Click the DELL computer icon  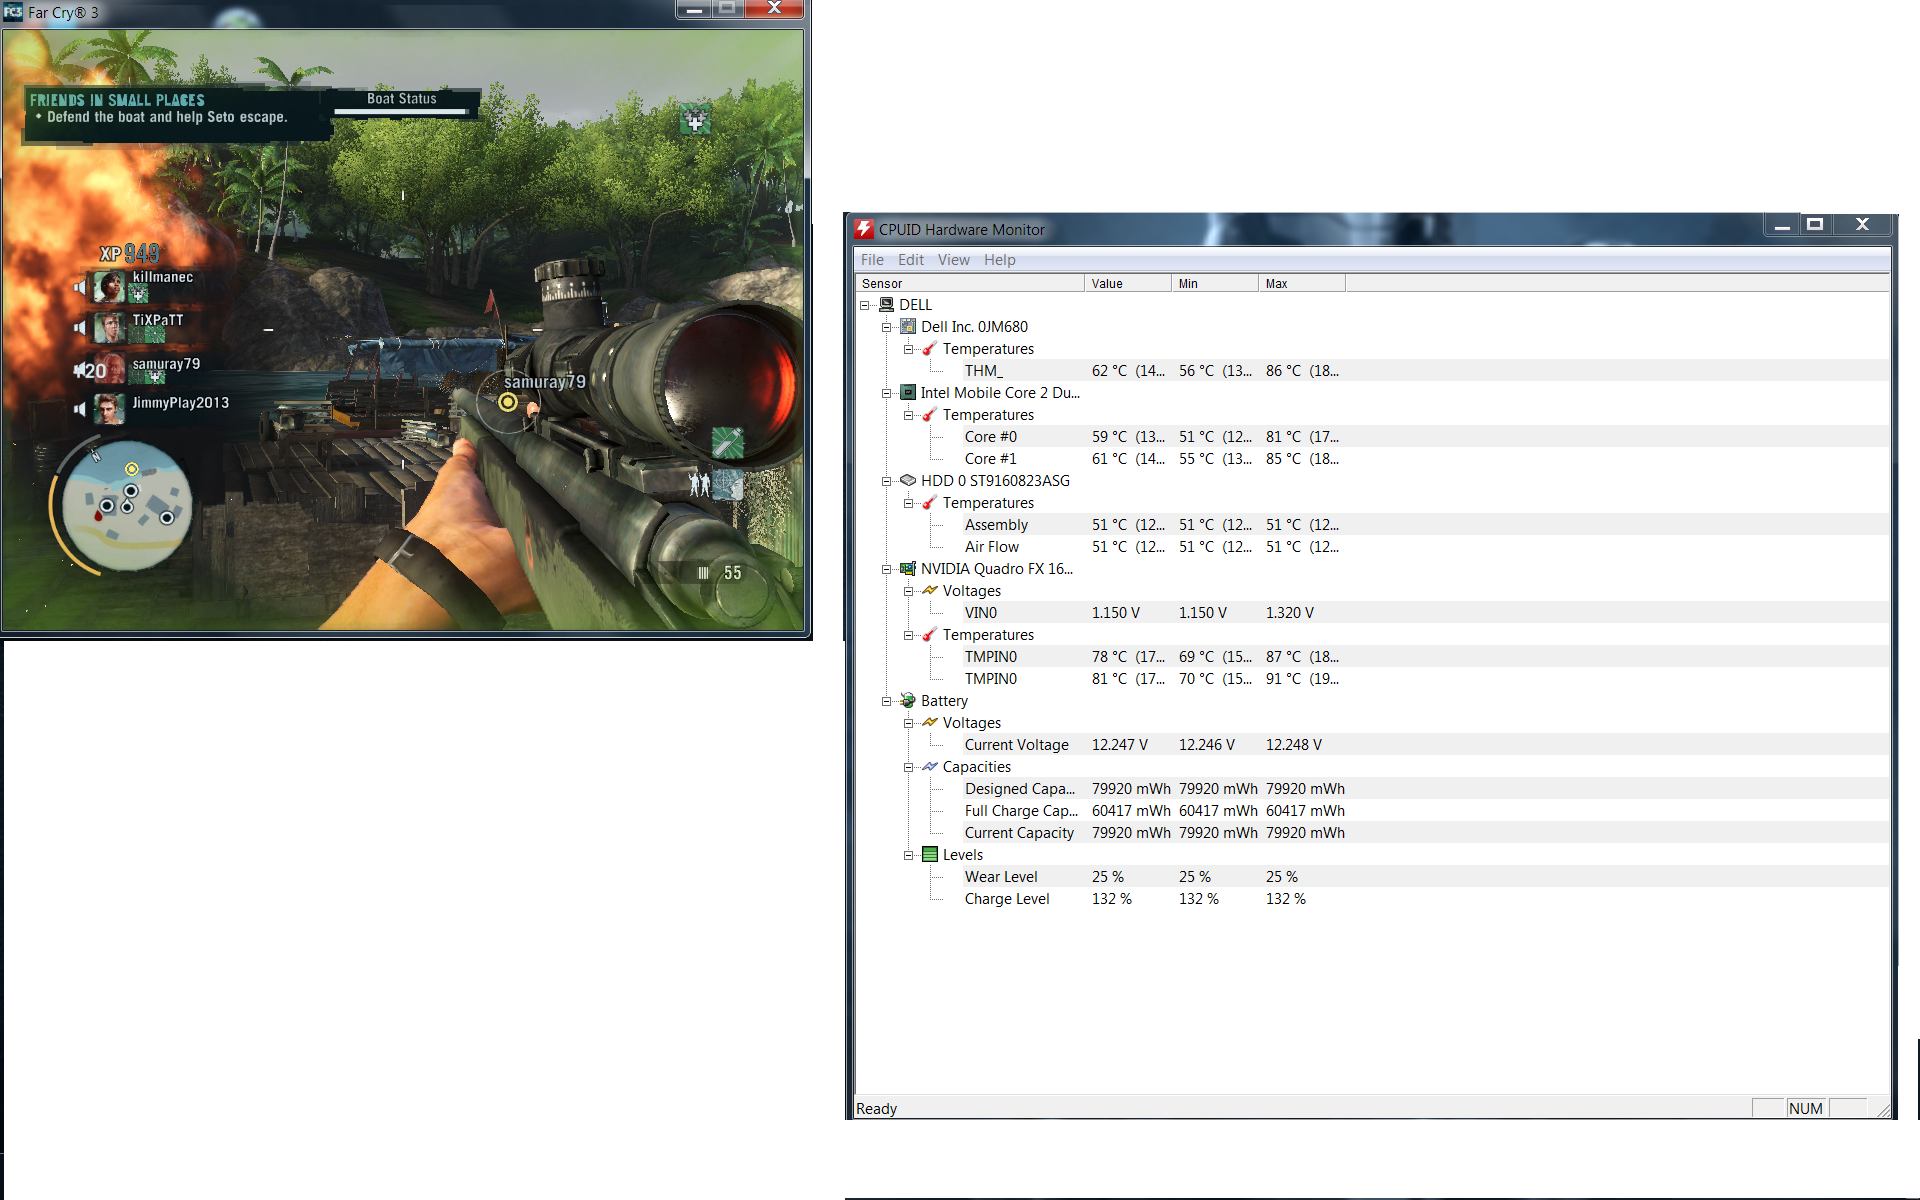pyautogui.click(x=886, y=305)
